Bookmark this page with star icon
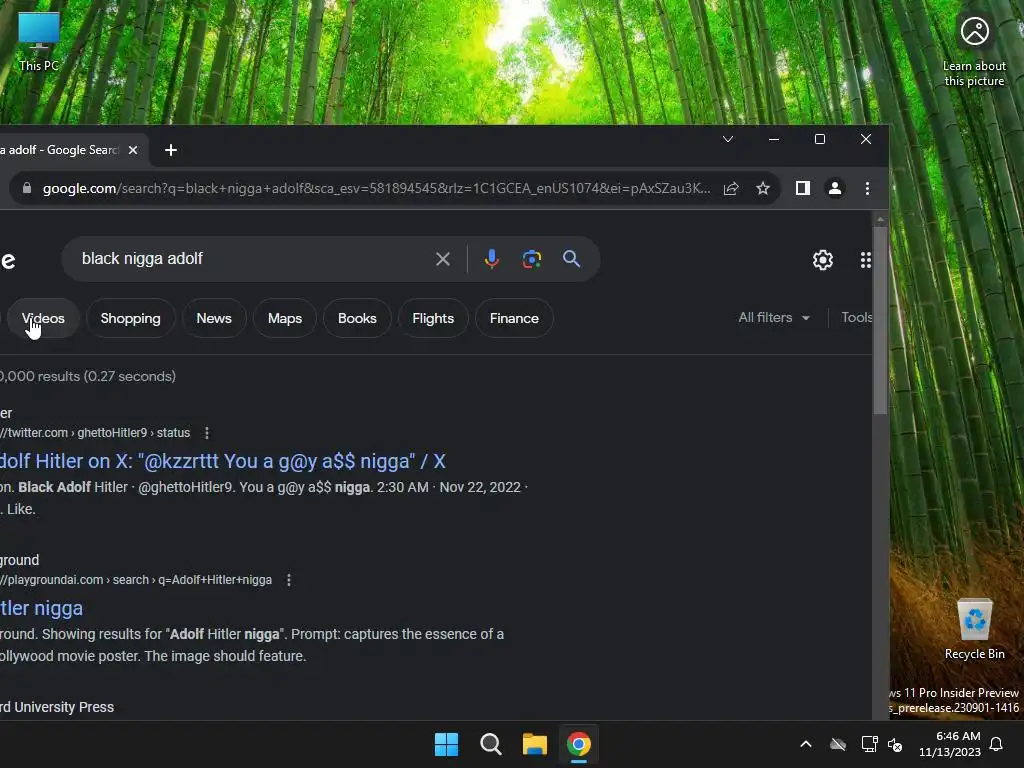This screenshot has width=1024, height=768. pos(763,189)
